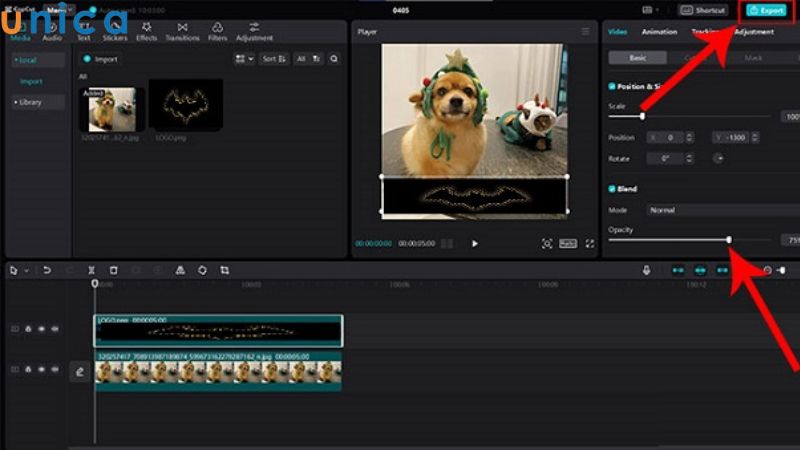Click the microphone record voiceover icon
This screenshot has width=800, height=450.
pos(647,270)
